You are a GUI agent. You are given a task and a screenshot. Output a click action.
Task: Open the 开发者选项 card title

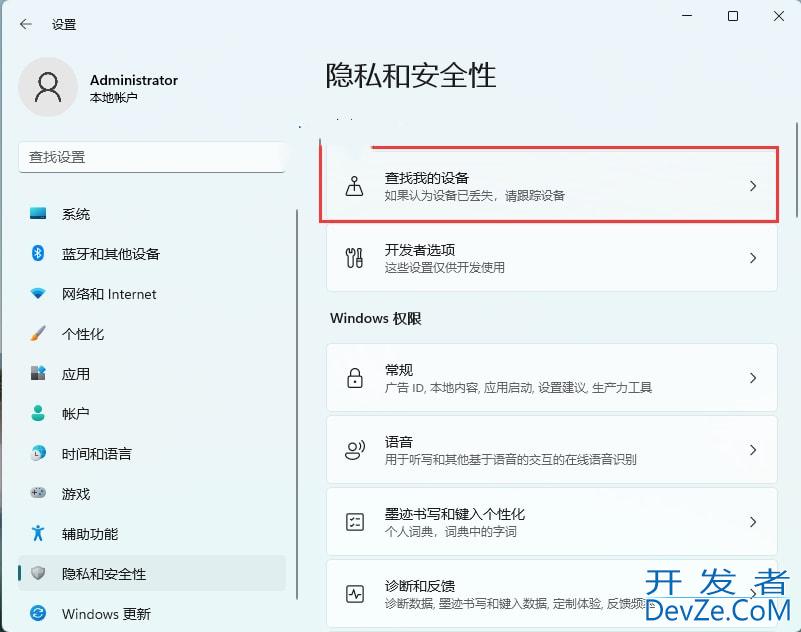(420, 250)
